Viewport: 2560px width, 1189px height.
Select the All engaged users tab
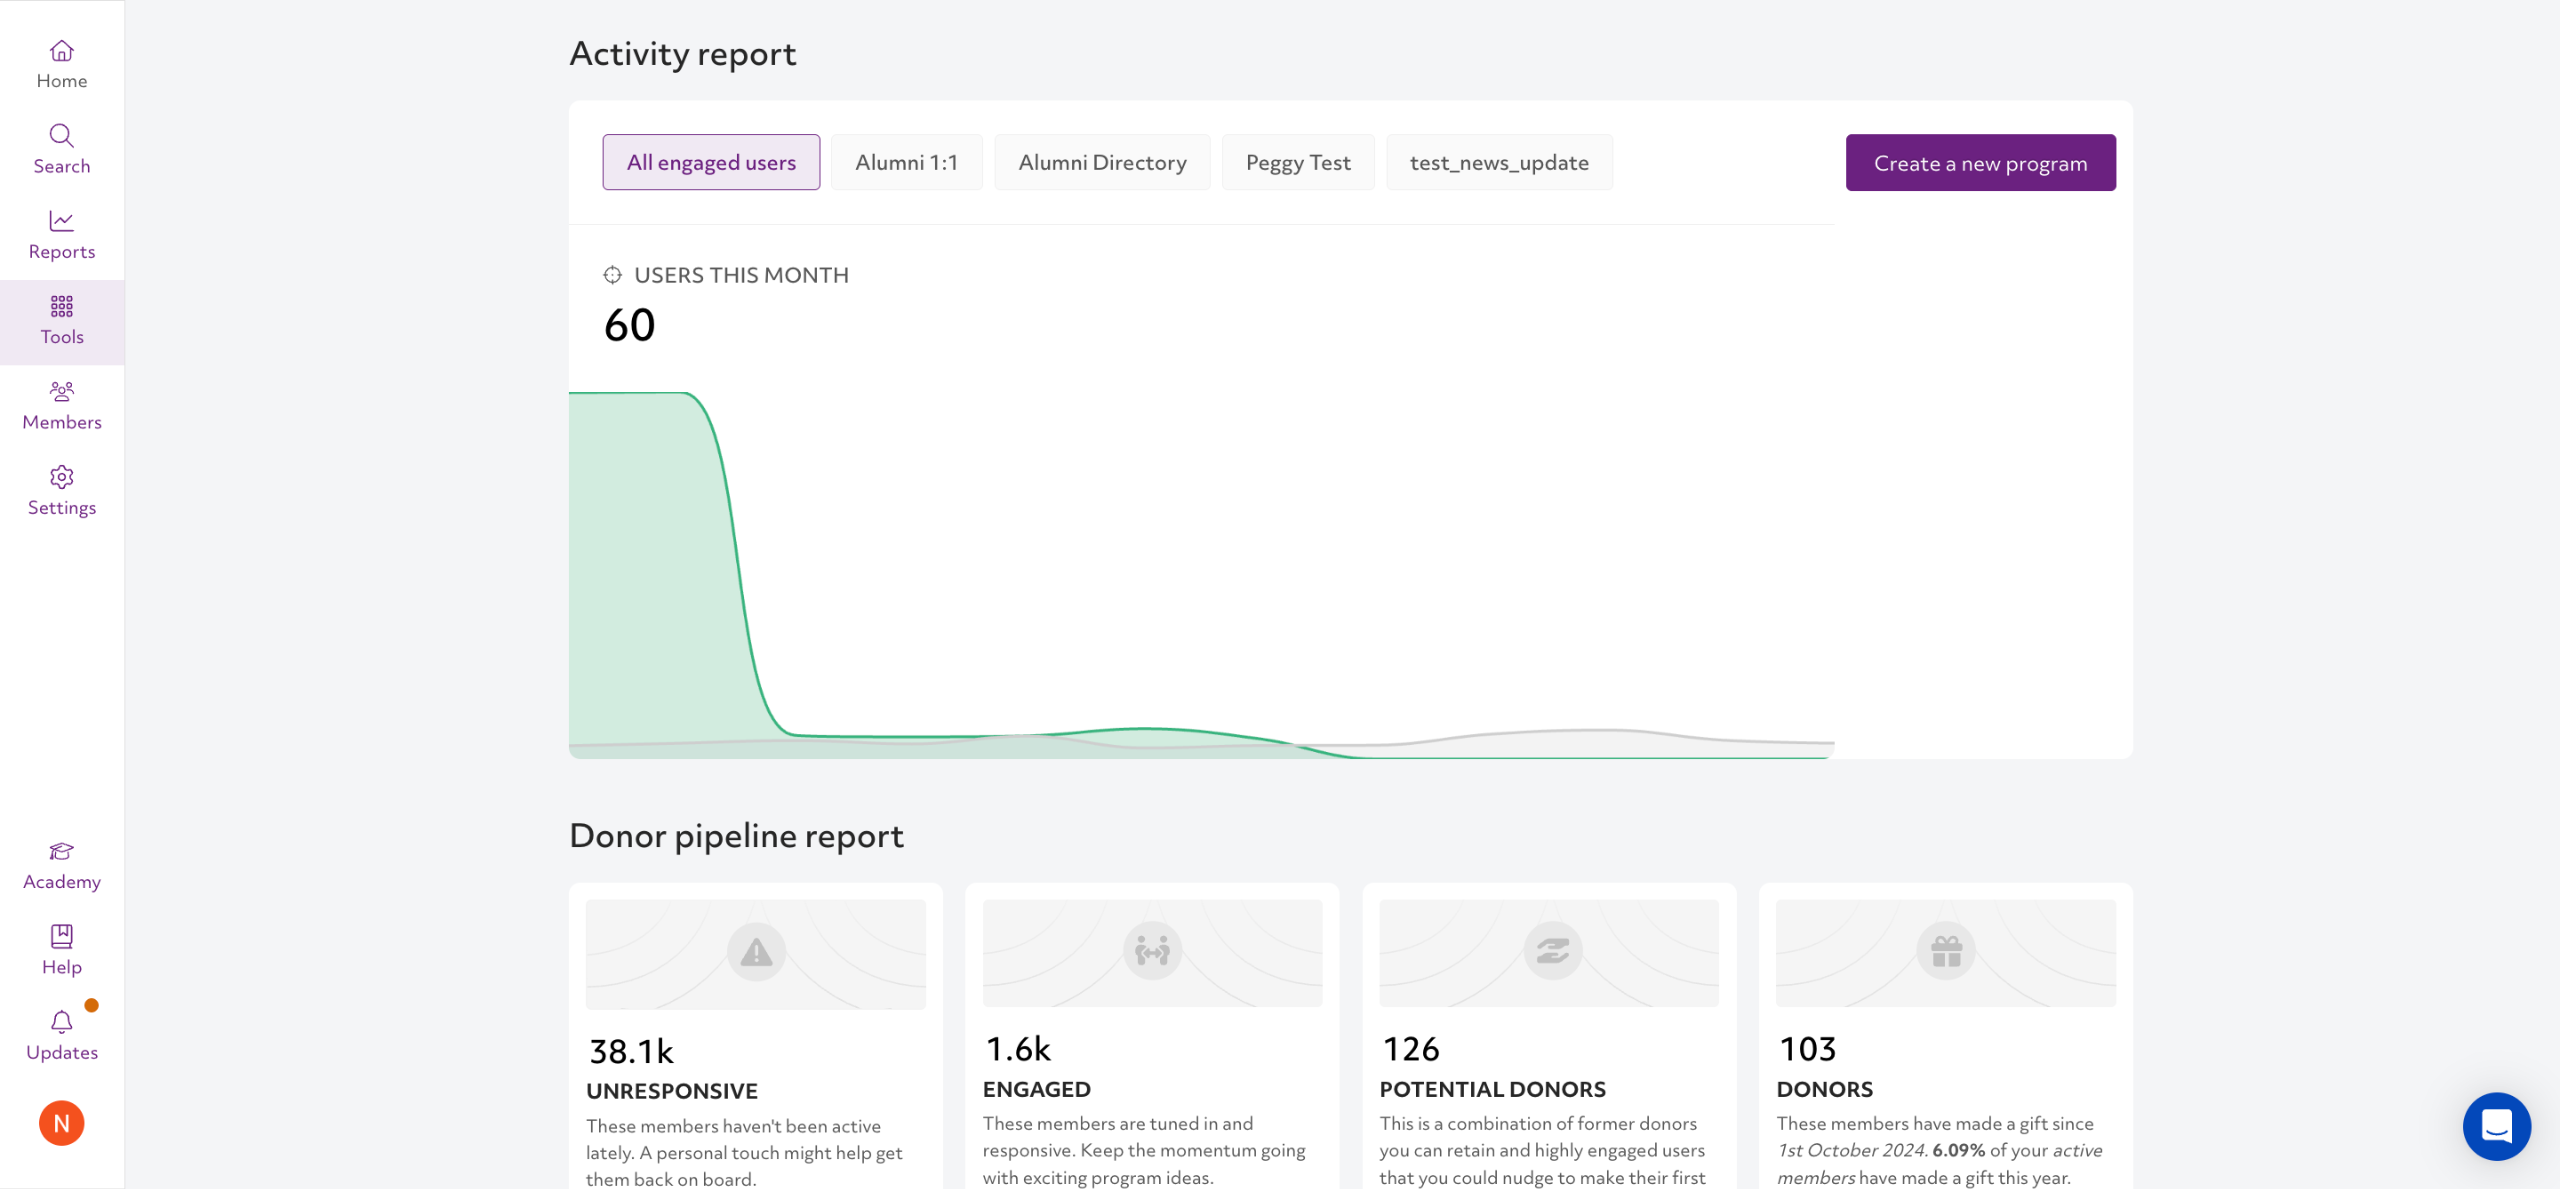click(711, 163)
